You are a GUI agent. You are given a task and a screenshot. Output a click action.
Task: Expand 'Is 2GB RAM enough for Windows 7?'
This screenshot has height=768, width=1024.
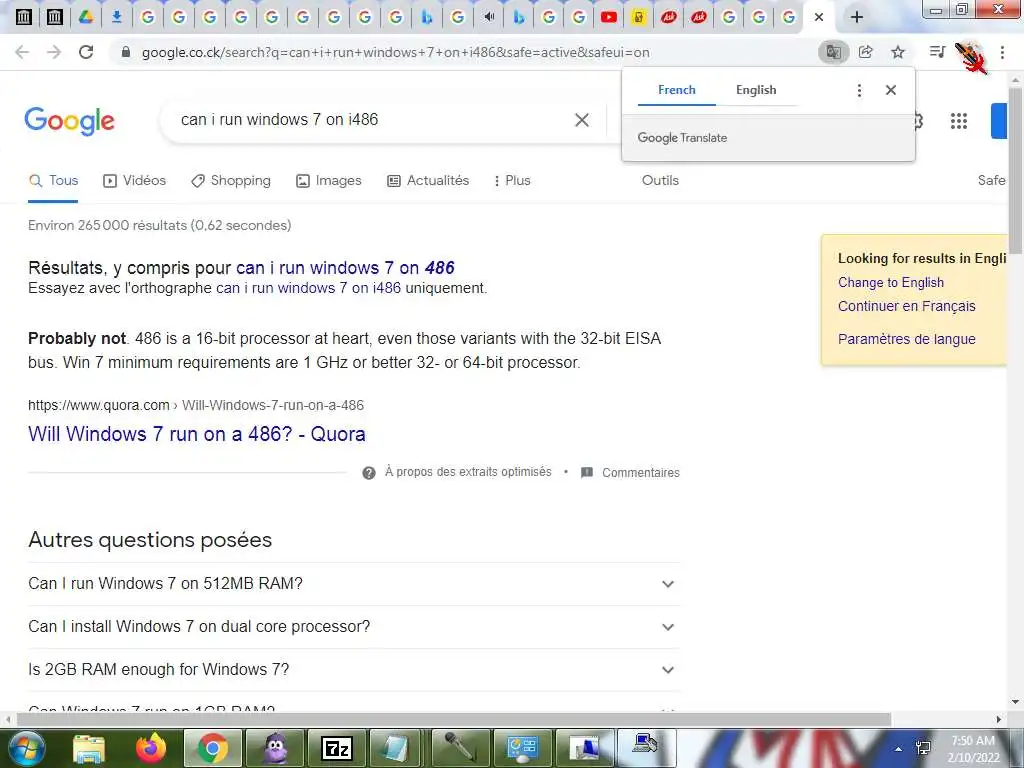[x=354, y=670]
